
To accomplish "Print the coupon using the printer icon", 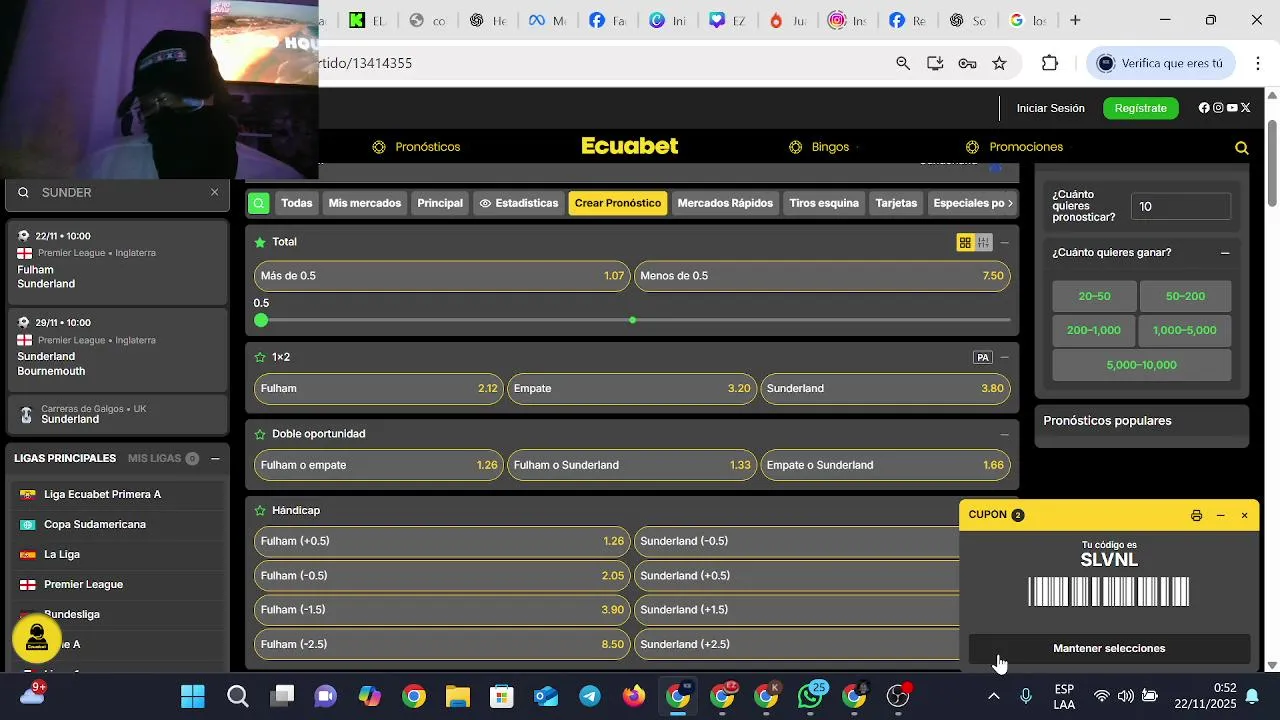I will 1196,515.
